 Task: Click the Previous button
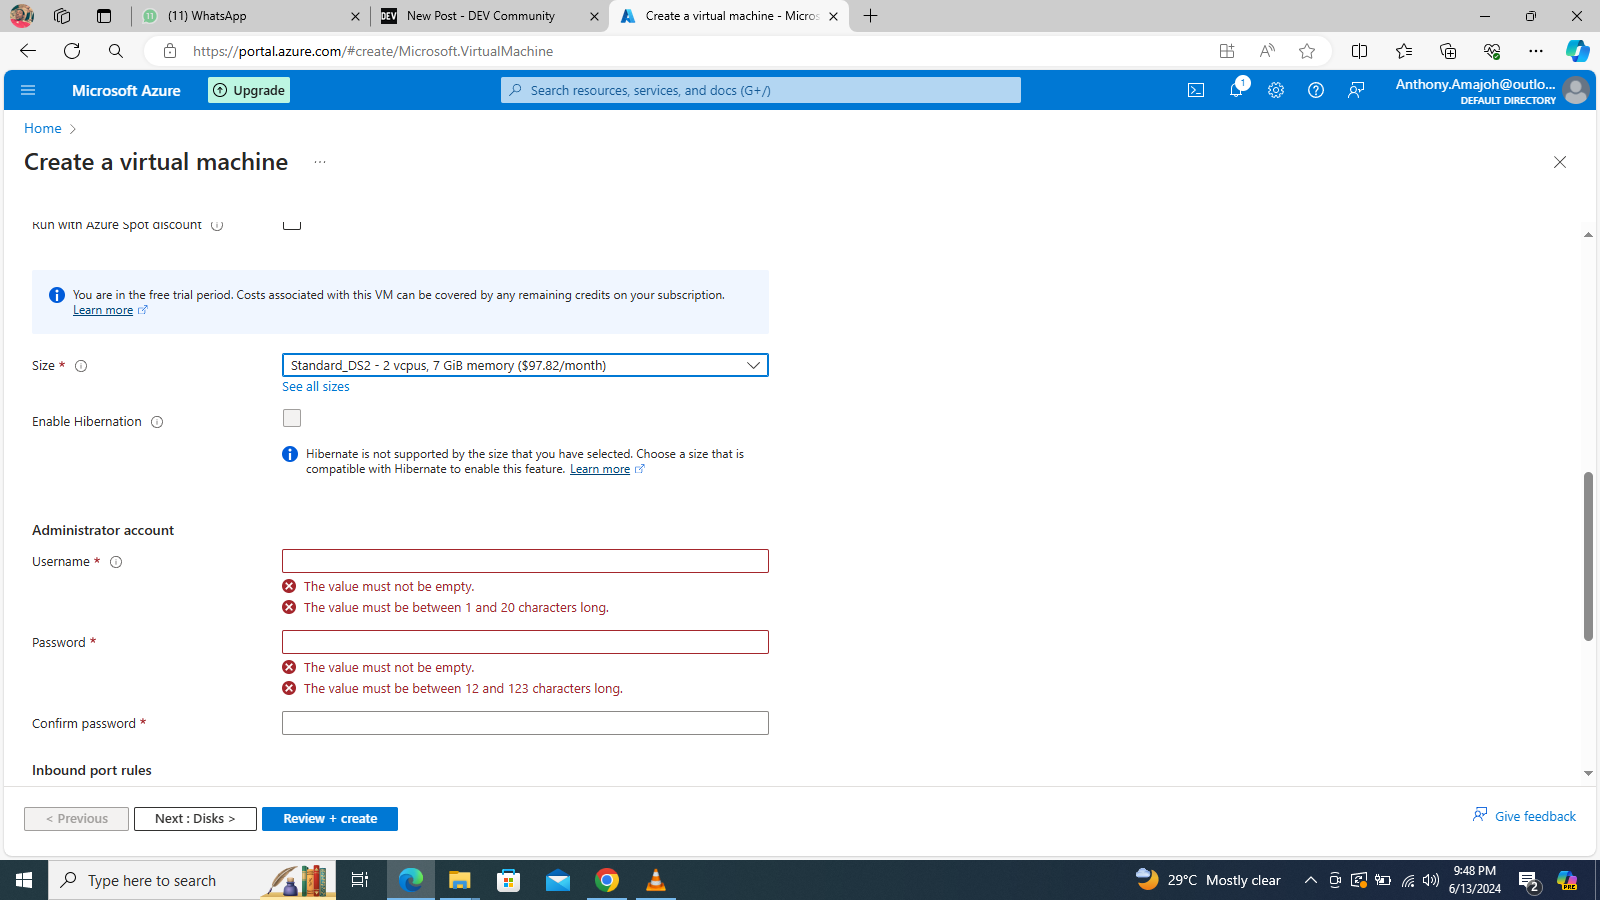click(76, 819)
